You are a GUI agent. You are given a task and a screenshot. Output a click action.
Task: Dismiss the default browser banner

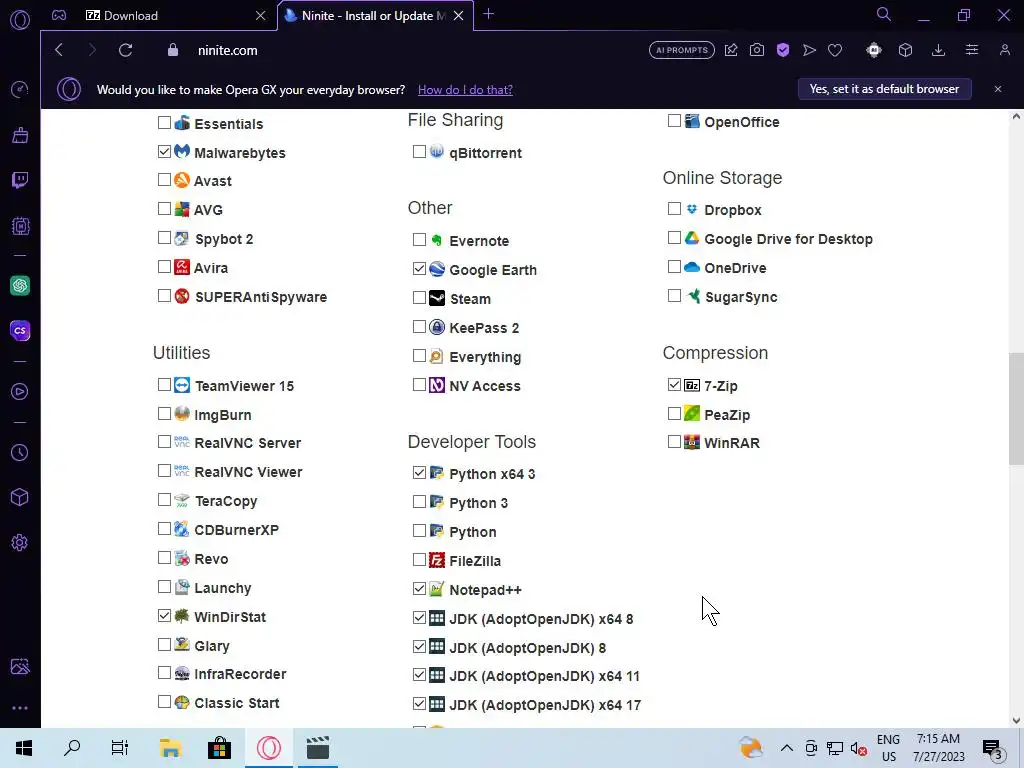point(997,89)
